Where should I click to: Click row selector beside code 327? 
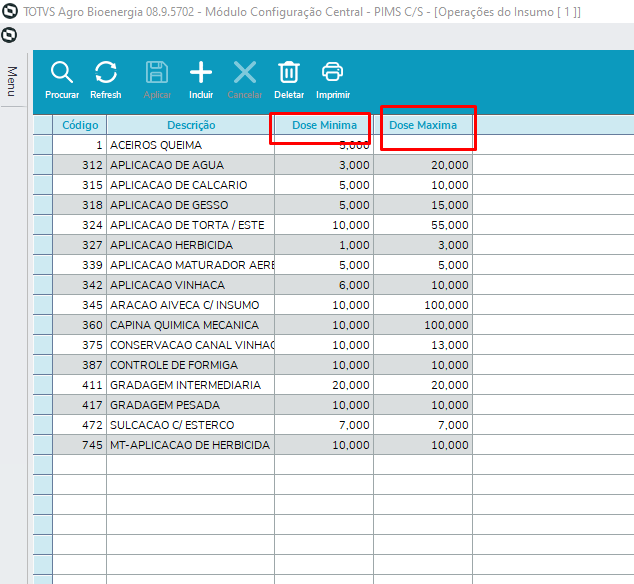[43, 245]
